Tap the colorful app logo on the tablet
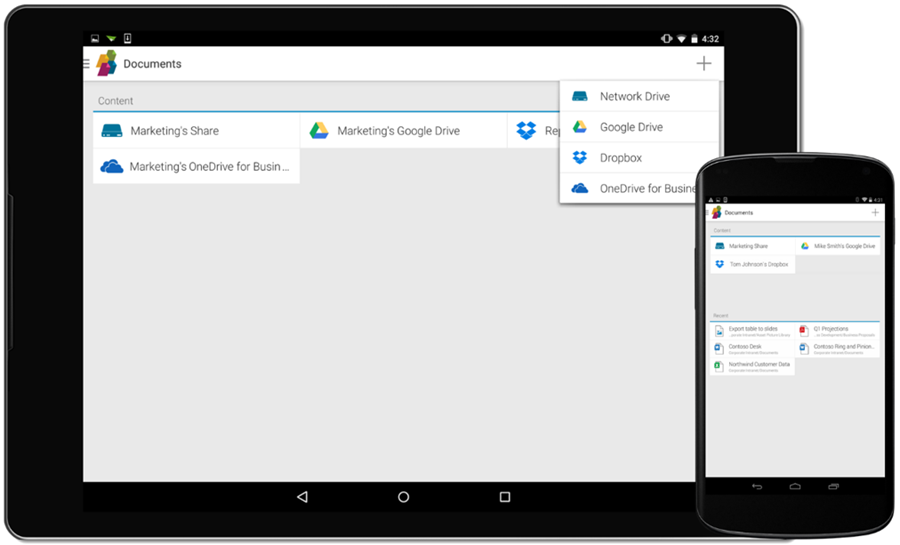The image size is (900, 545). click(x=107, y=63)
